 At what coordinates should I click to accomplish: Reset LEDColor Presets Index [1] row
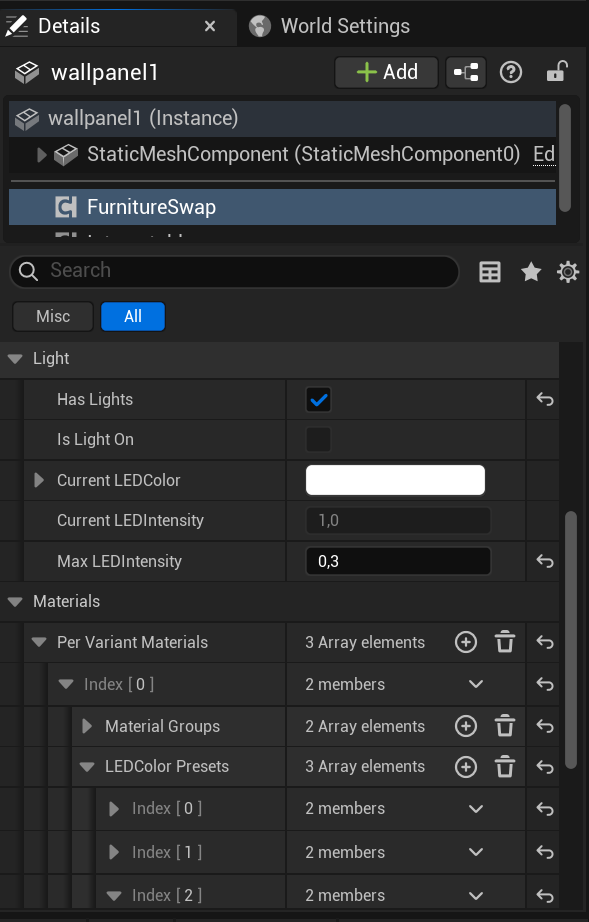click(x=545, y=852)
